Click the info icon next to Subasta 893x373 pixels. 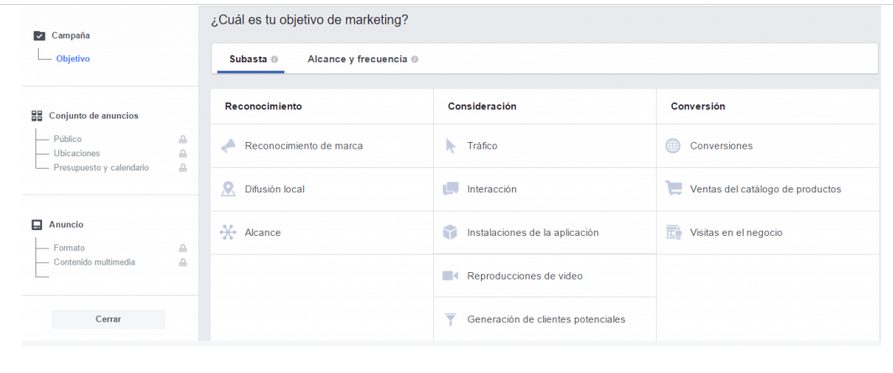coord(275,59)
